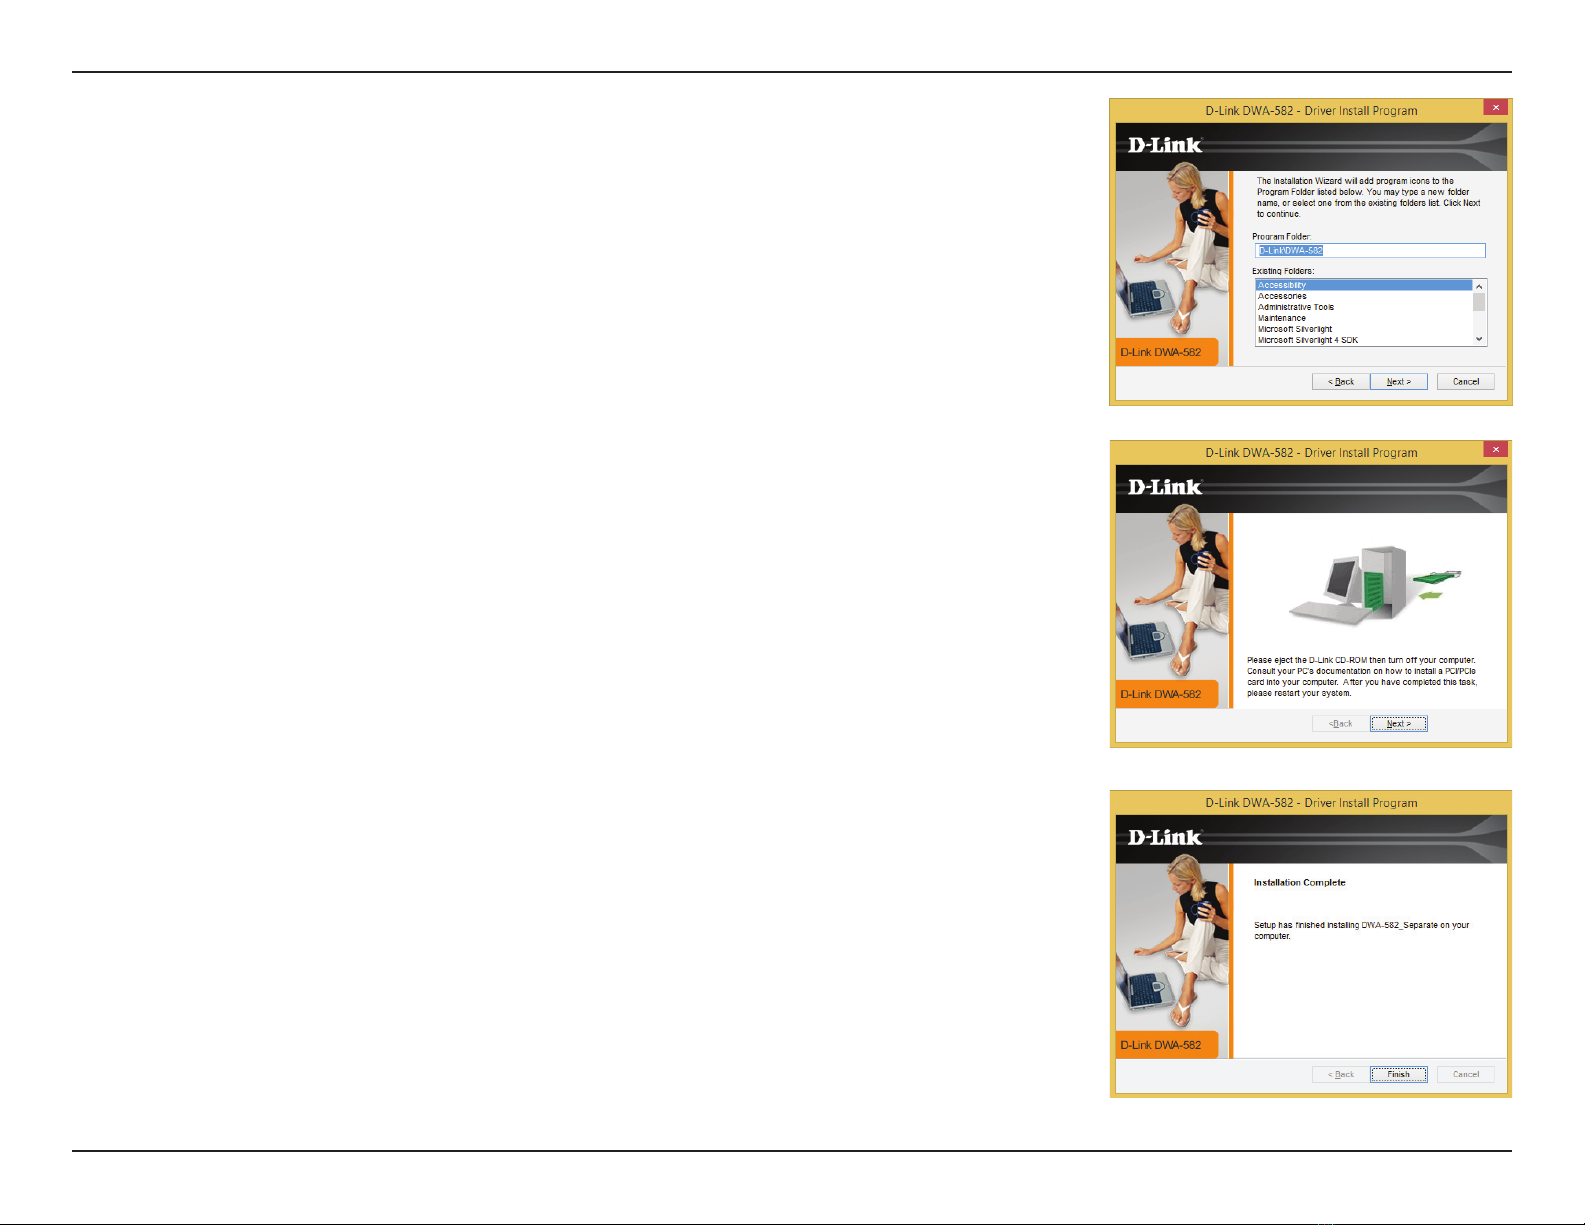Select Accessories in the Existing Folders list
The image size is (1585, 1225).
(x=1364, y=296)
